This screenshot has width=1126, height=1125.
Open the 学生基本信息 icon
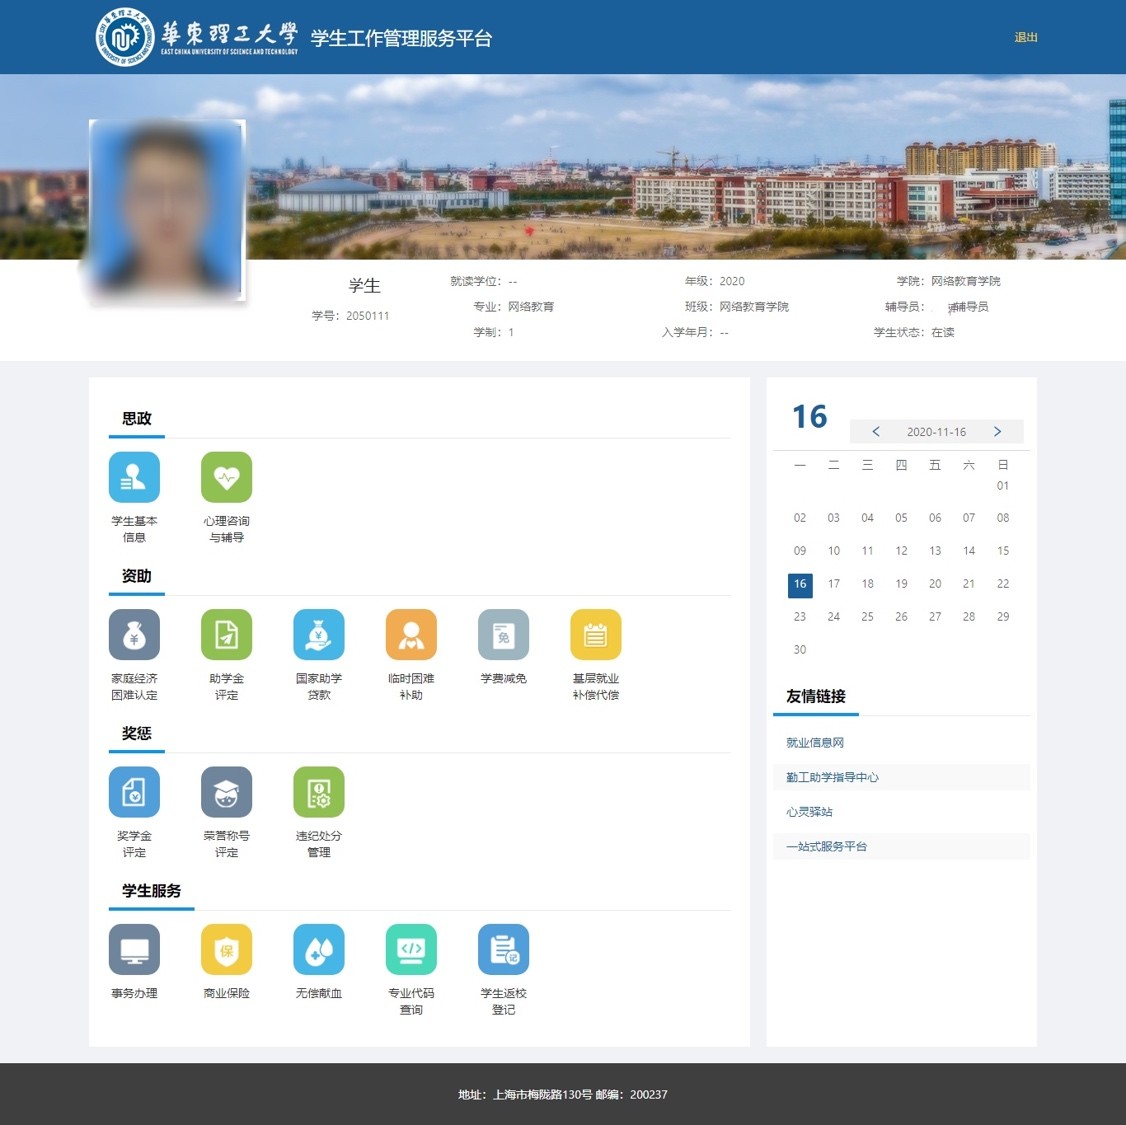coord(134,477)
